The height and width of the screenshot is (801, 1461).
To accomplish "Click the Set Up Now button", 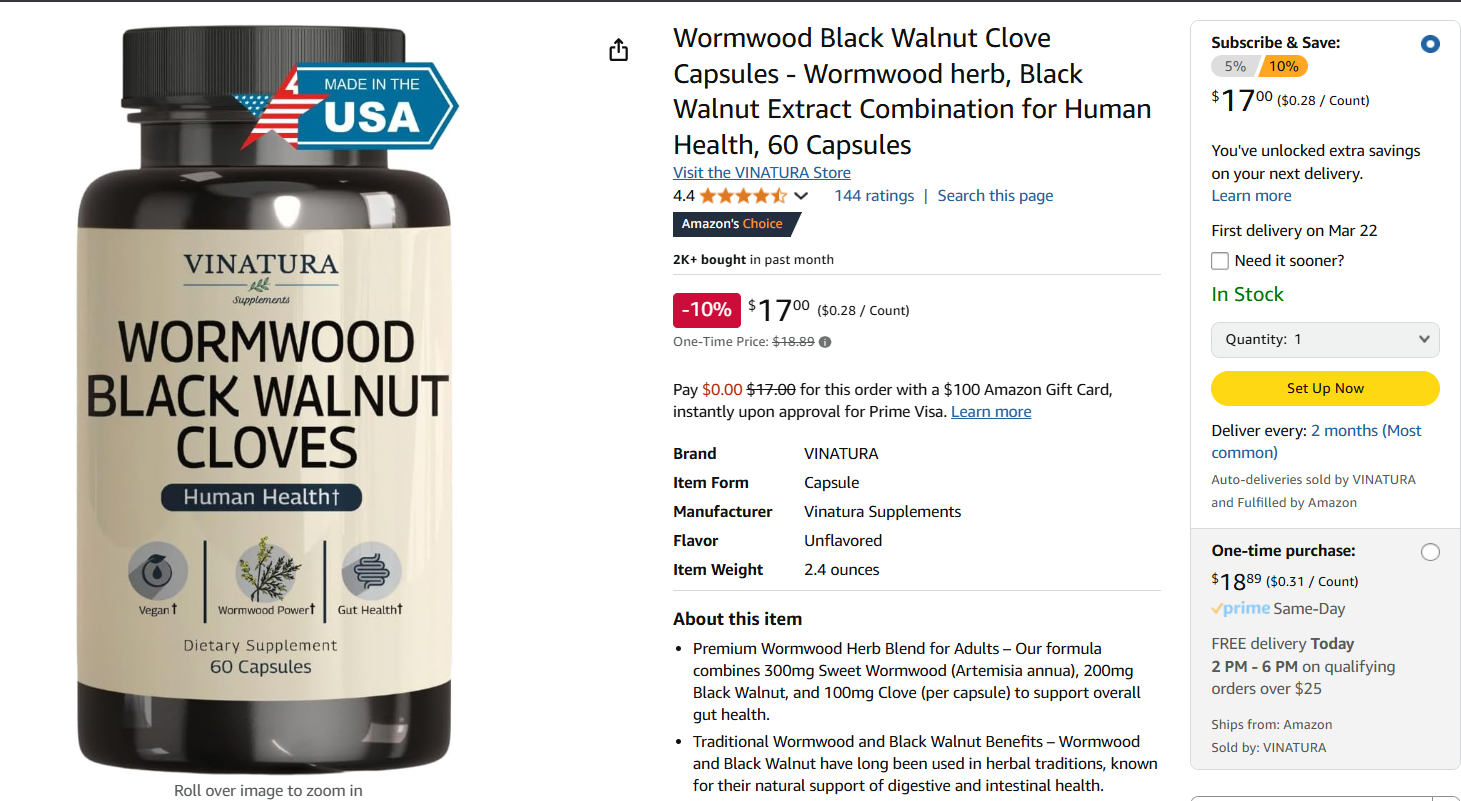I will tap(1325, 388).
